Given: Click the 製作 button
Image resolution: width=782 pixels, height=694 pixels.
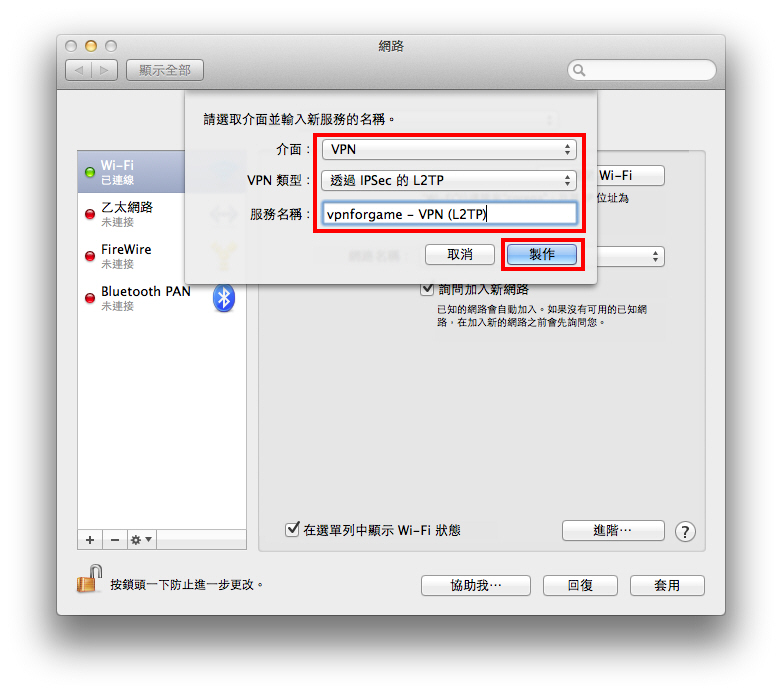Looking at the screenshot, I should pyautogui.click(x=542, y=254).
